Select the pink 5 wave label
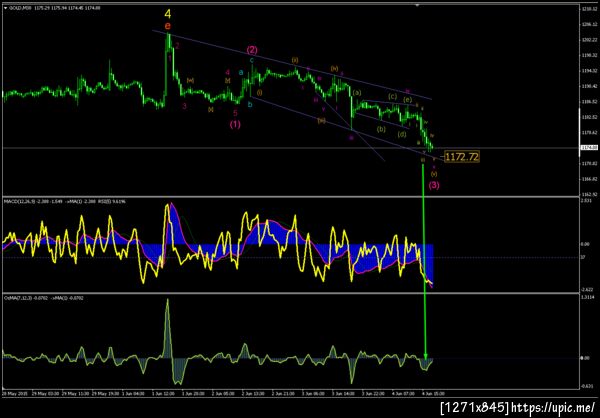This screenshot has height=418, width=600. tap(235, 113)
